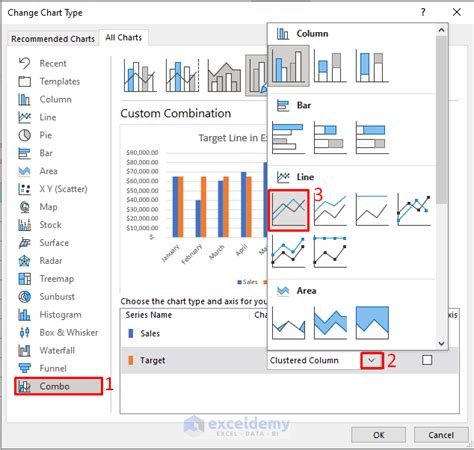Click the gallery scrollbar thumb
Image resolution: width=474 pixels, height=450 pixels.
(442, 119)
